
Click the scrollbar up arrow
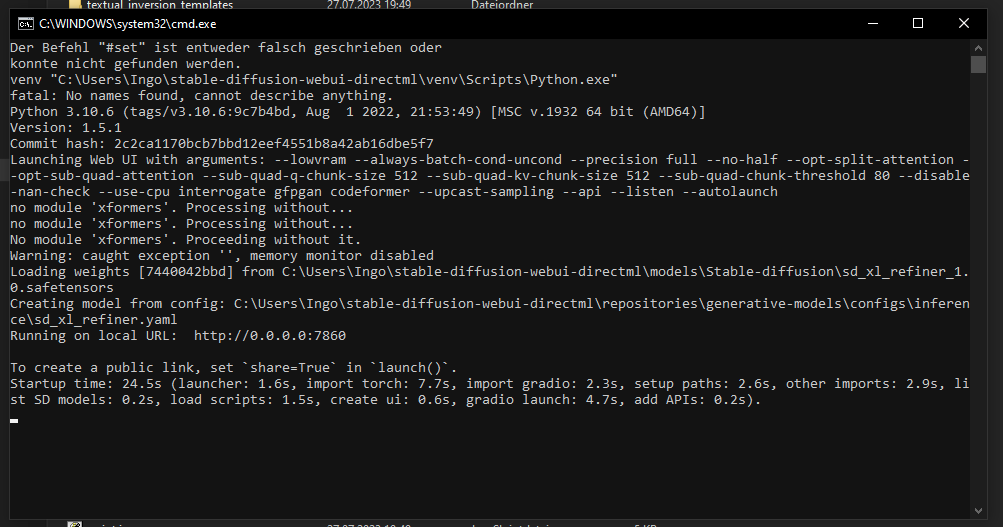(x=978, y=47)
